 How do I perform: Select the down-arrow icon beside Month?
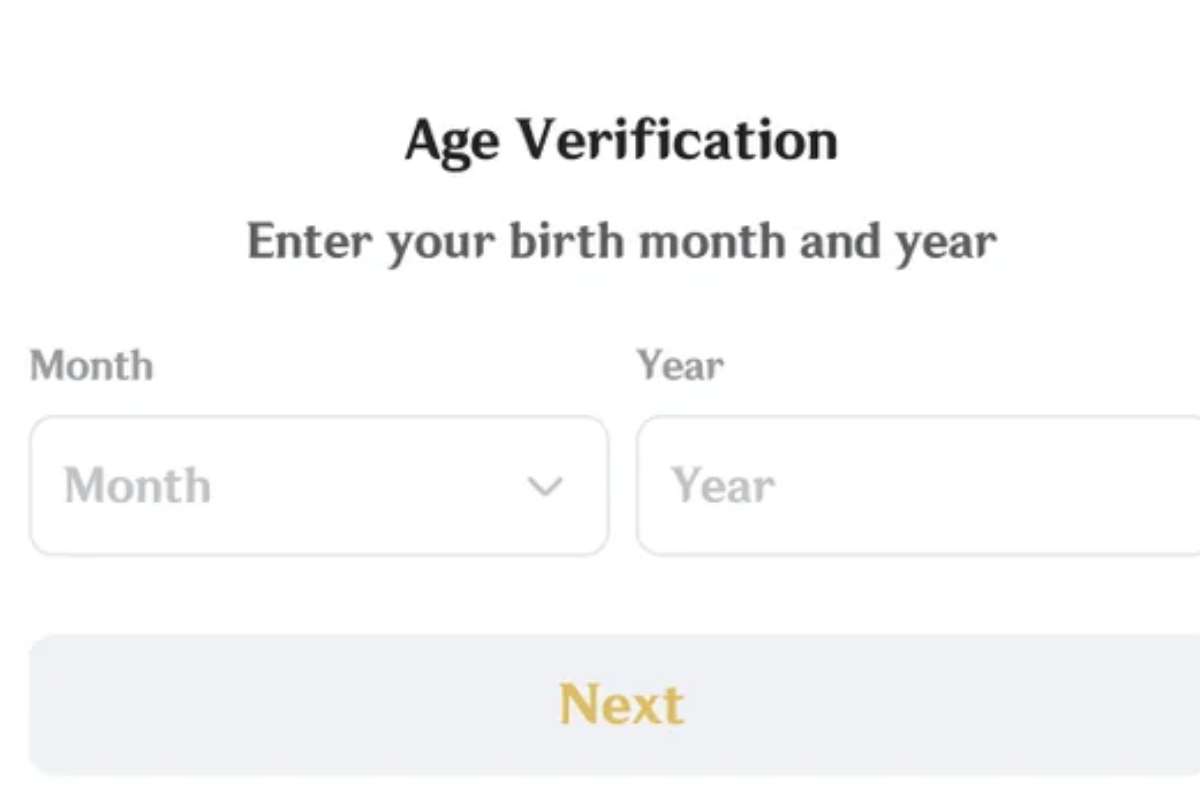(x=545, y=487)
